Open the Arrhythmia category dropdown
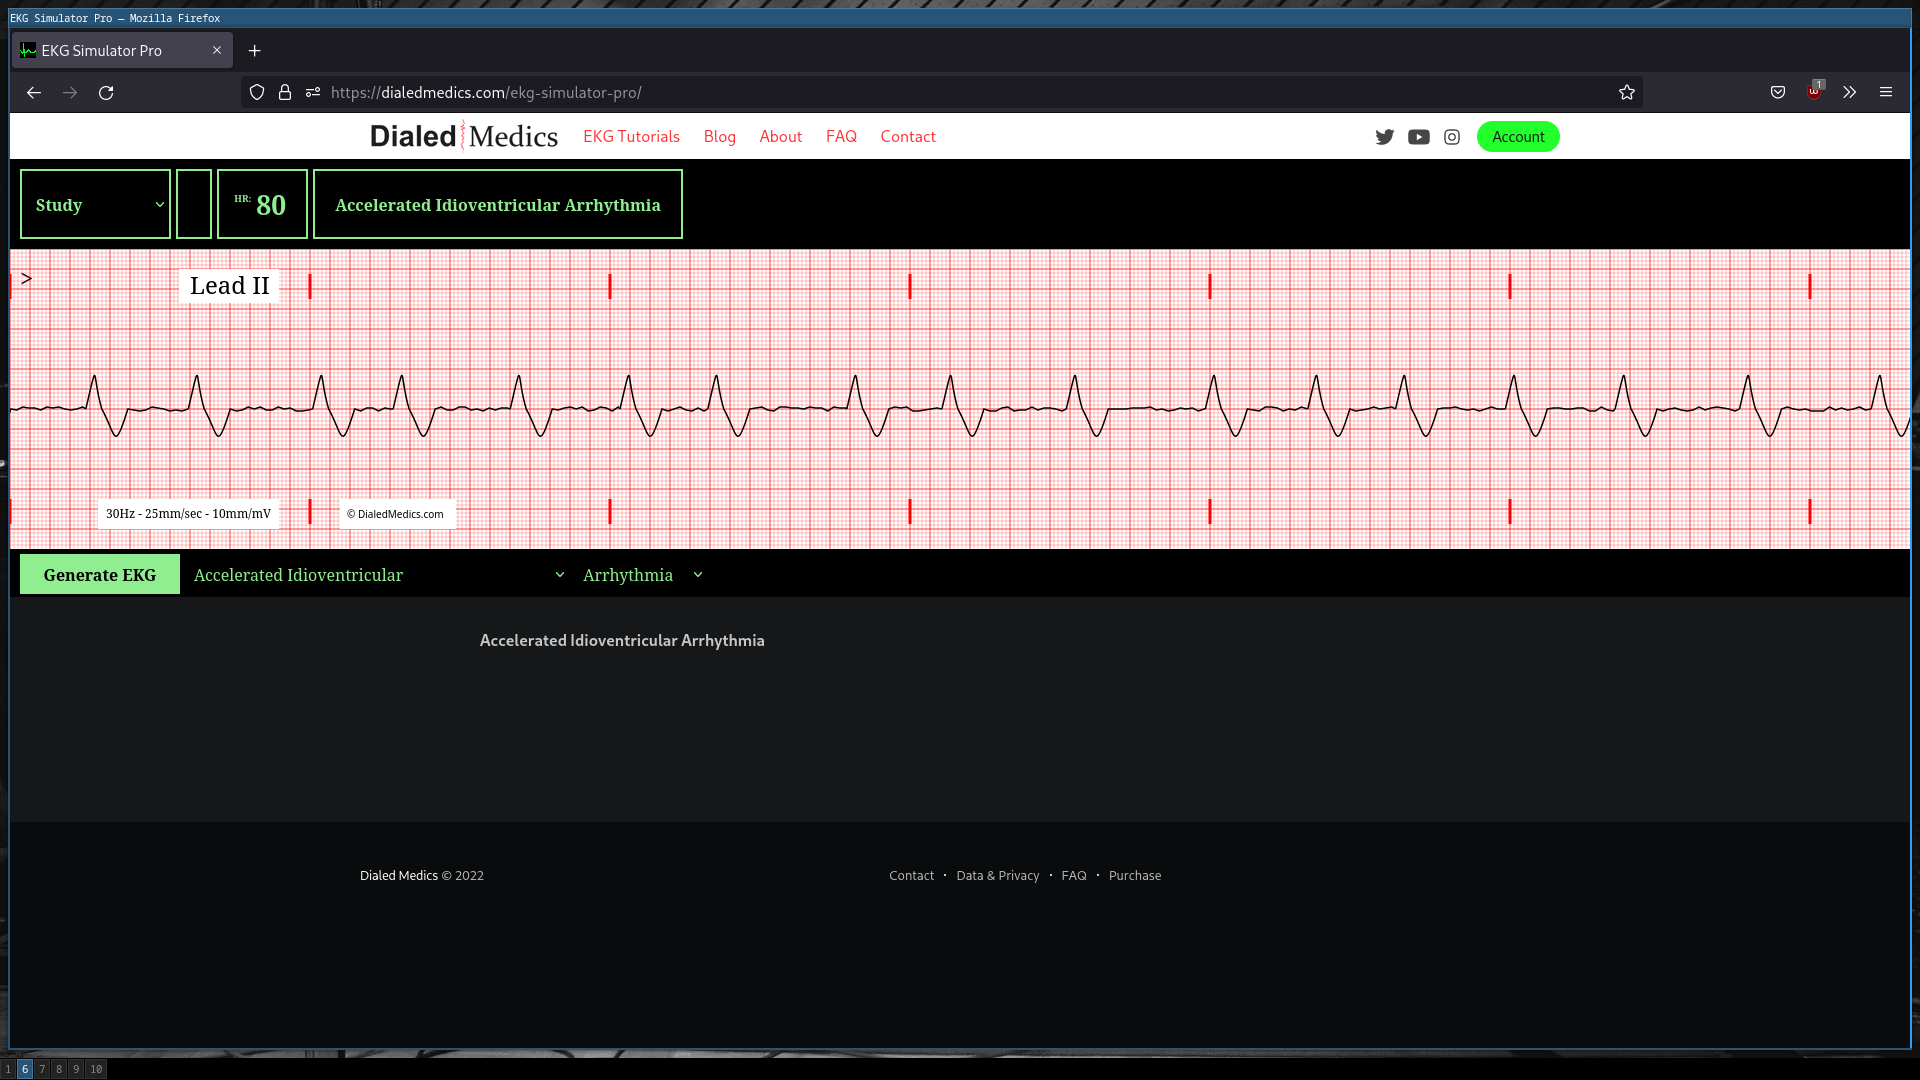This screenshot has height=1080, width=1920. coord(641,575)
